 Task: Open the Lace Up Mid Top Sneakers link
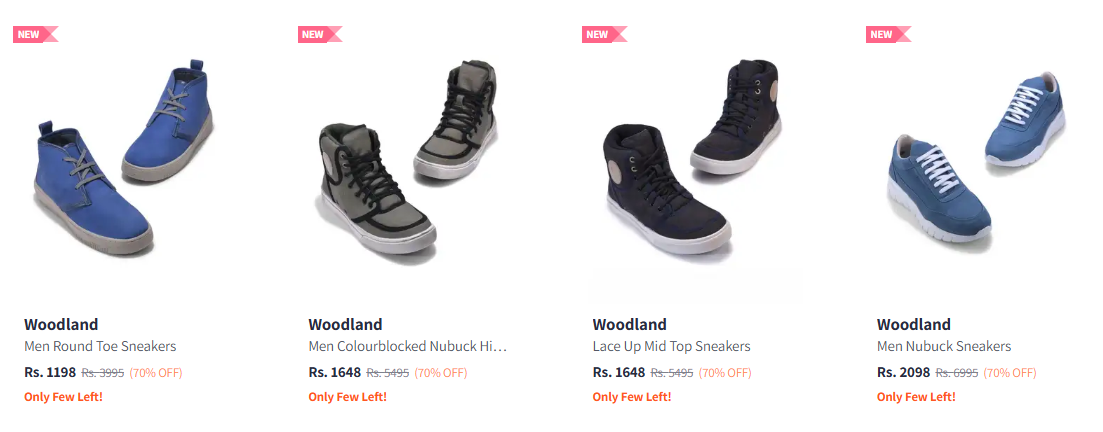point(671,346)
